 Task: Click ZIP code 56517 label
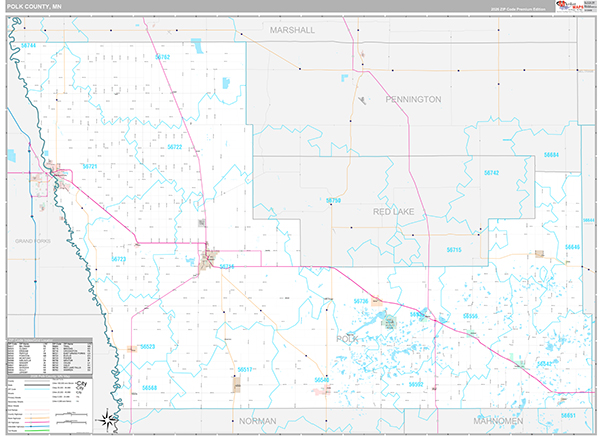245,370
